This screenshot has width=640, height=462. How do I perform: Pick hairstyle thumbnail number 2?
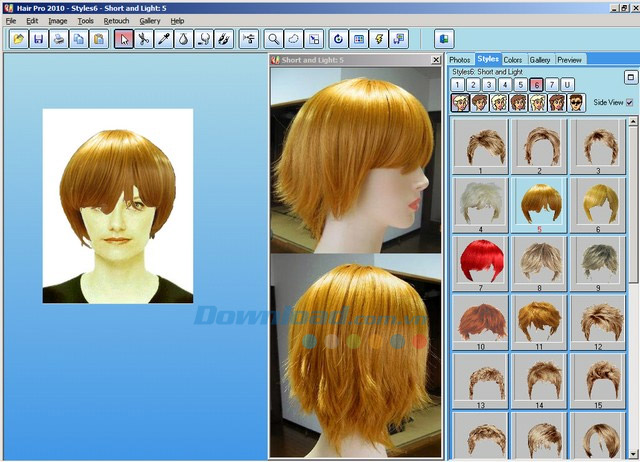click(539, 146)
